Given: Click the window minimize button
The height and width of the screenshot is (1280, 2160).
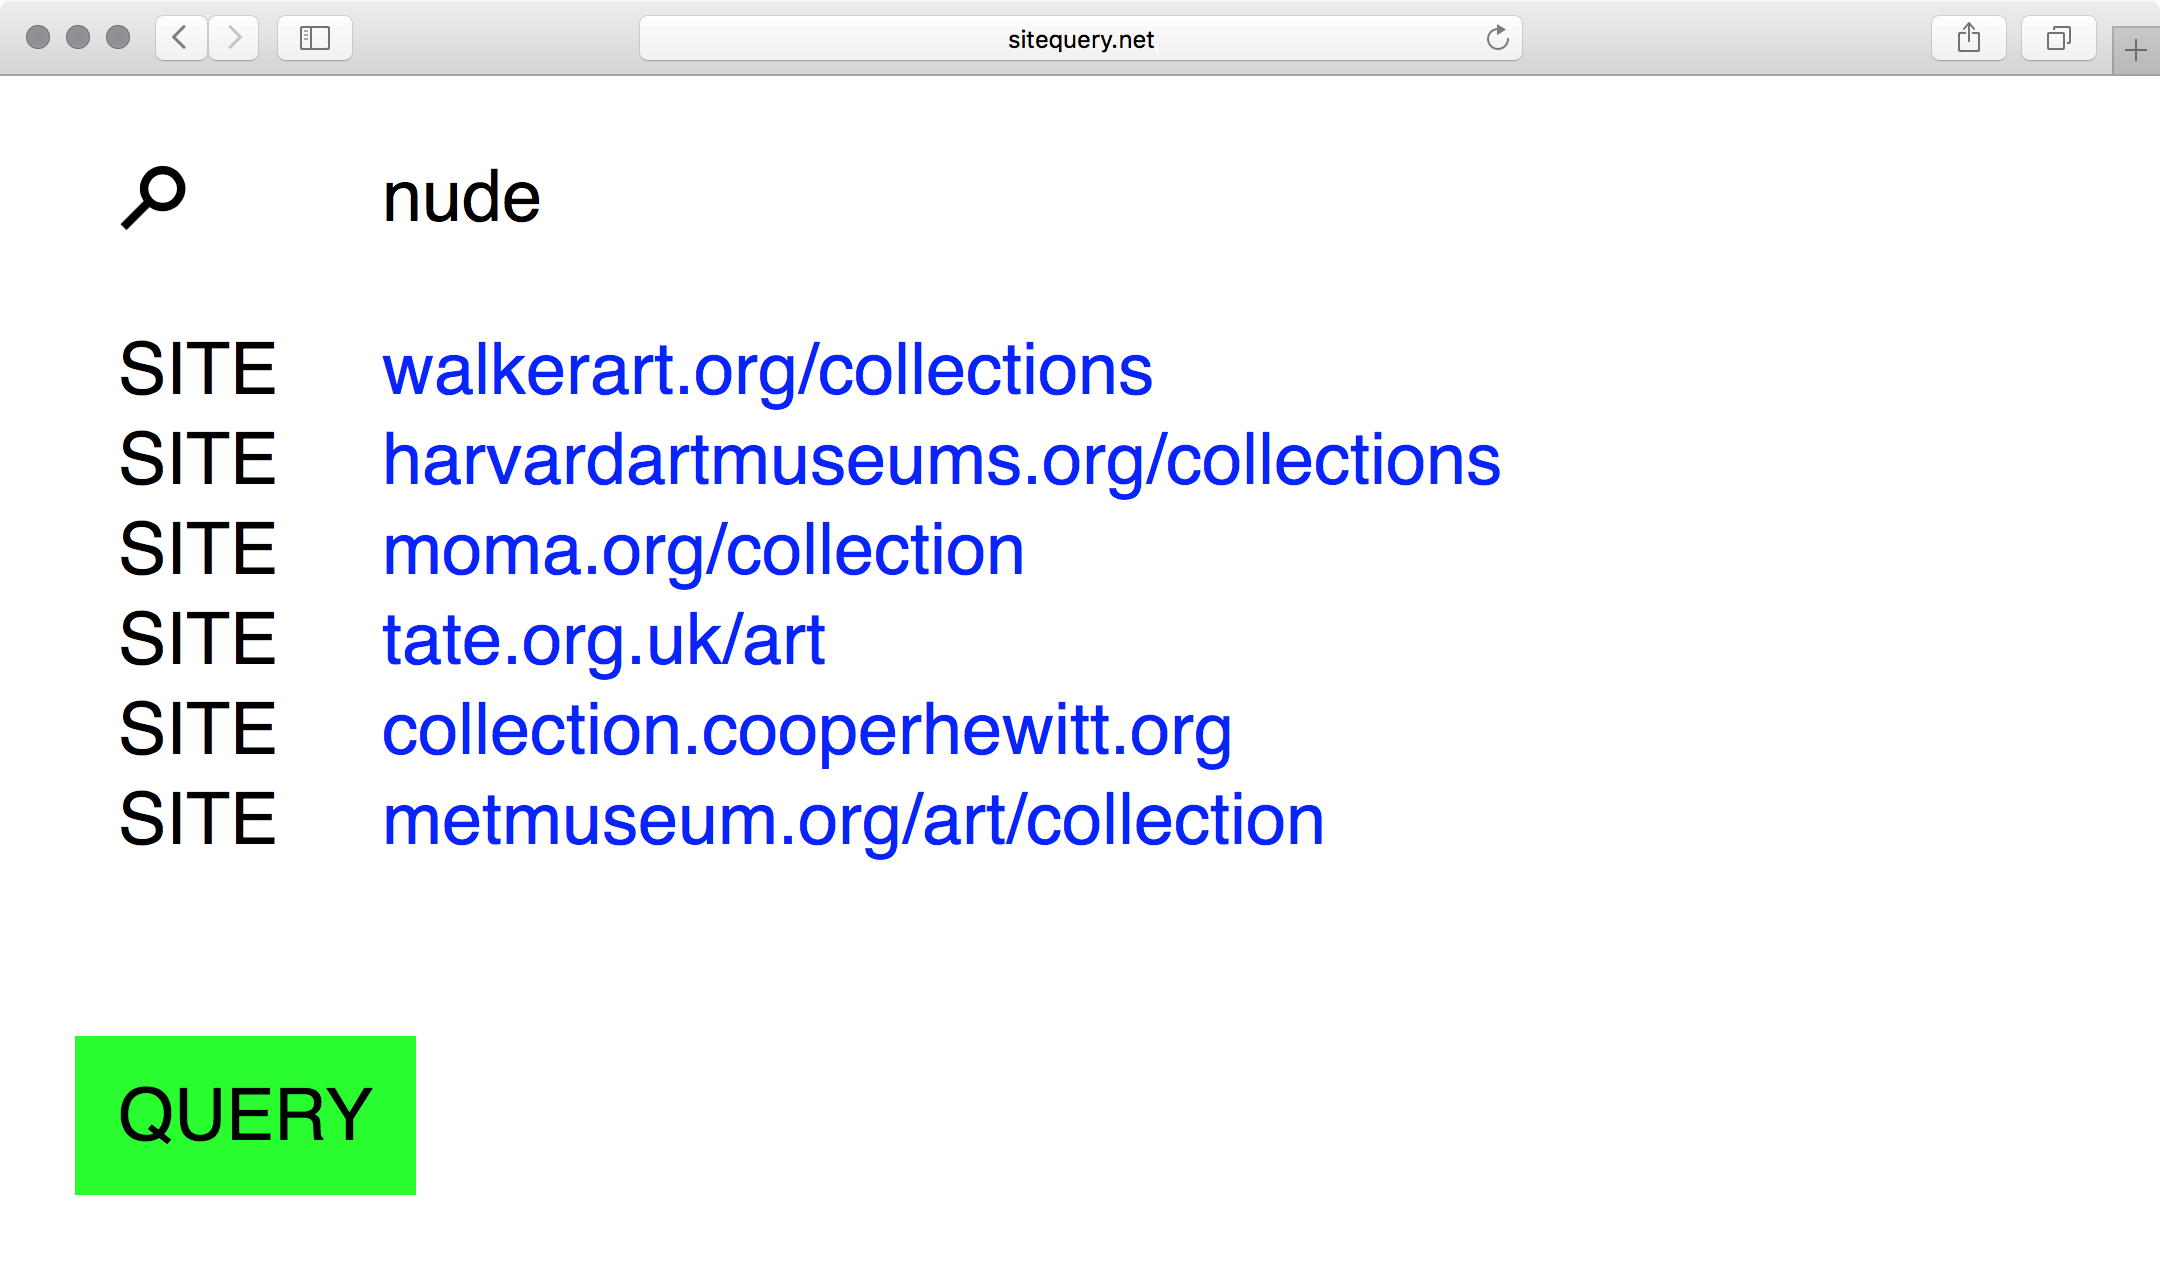Looking at the screenshot, I should tap(78, 38).
